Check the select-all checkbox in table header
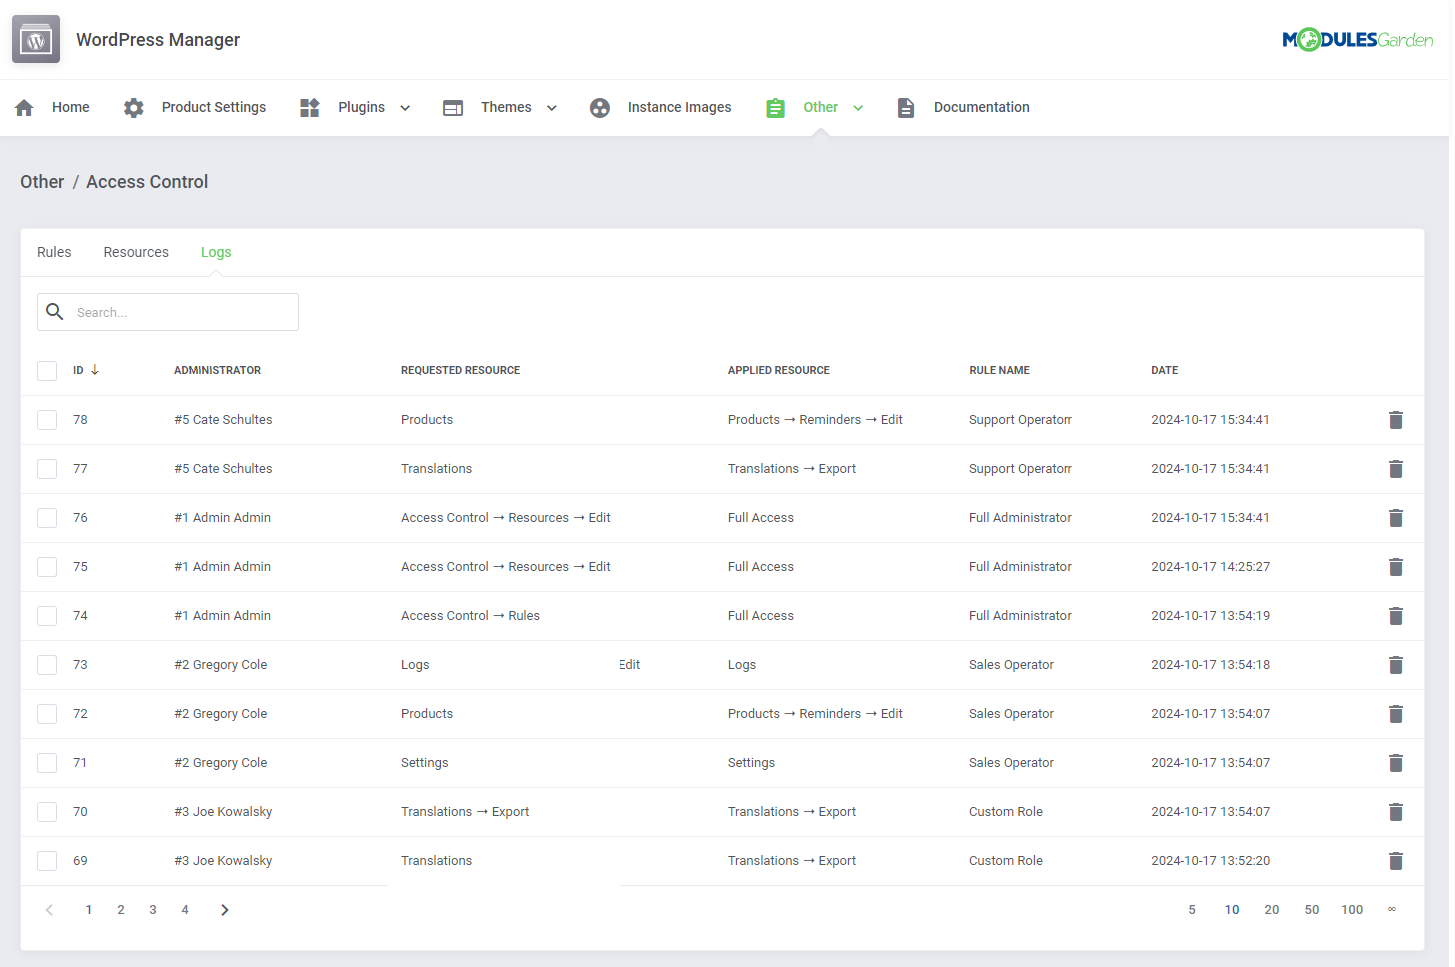Image resolution: width=1455 pixels, height=967 pixels. pyautogui.click(x=47, y=370)
